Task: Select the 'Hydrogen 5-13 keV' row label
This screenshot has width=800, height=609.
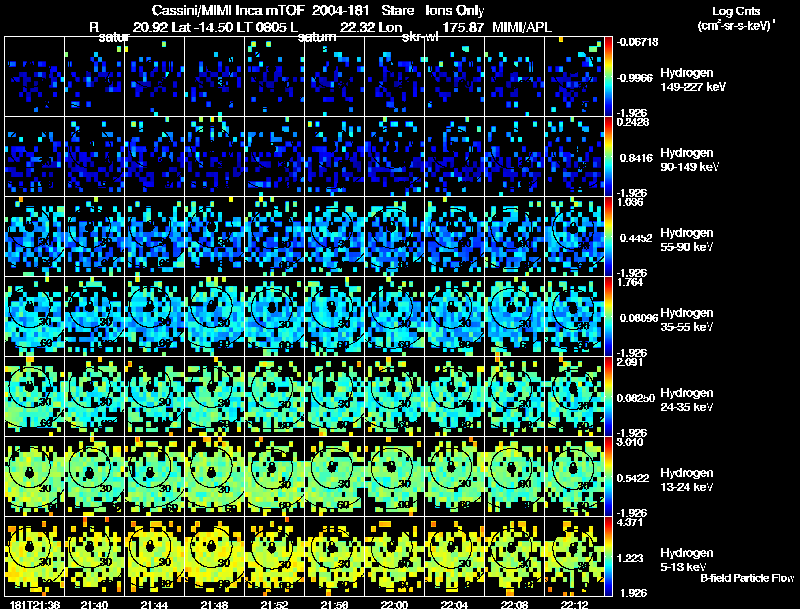Action: point(687,560)
